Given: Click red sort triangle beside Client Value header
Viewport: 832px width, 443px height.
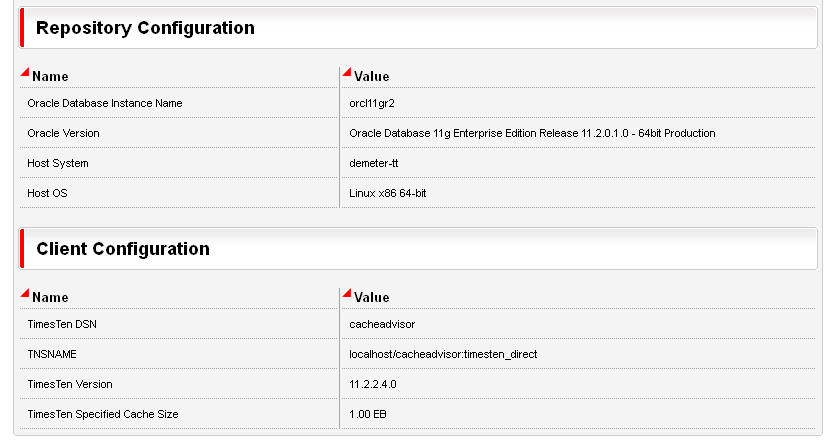Looking at the screenshot, I should (x=347, y=293).
